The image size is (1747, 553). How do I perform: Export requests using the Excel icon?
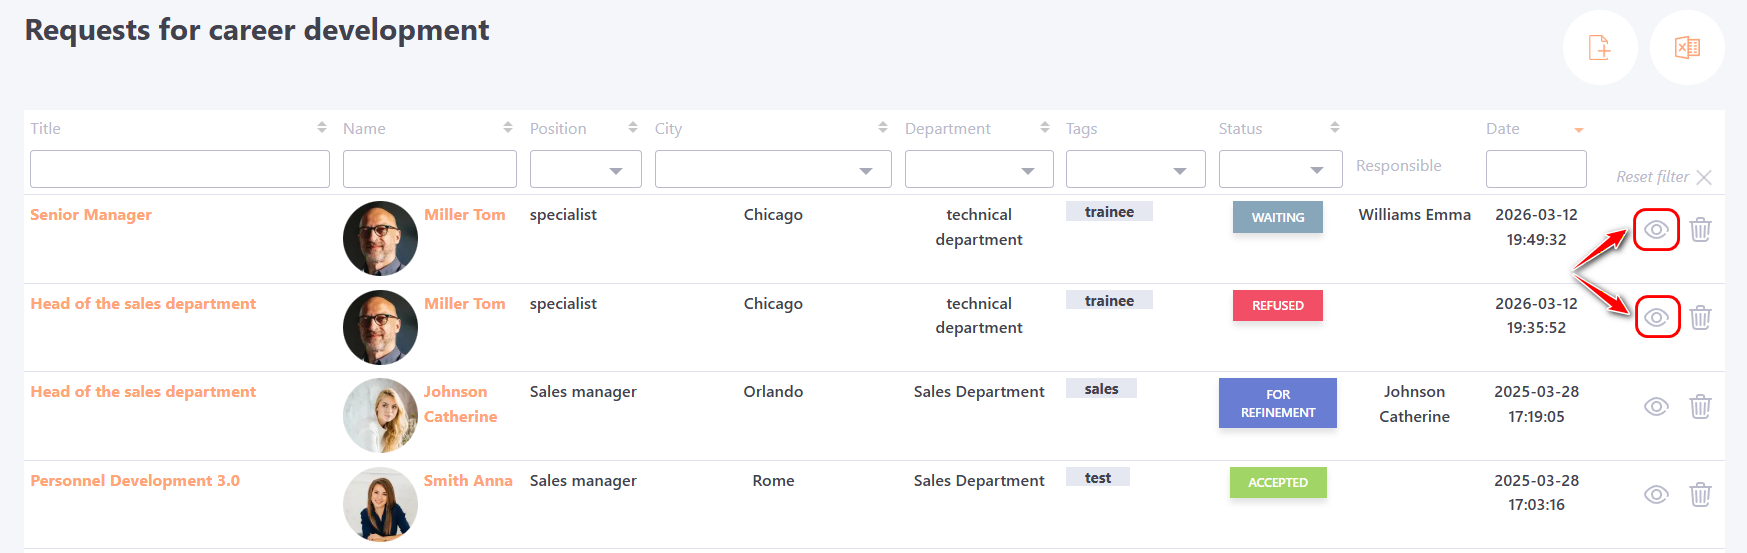click(1687, 47)
